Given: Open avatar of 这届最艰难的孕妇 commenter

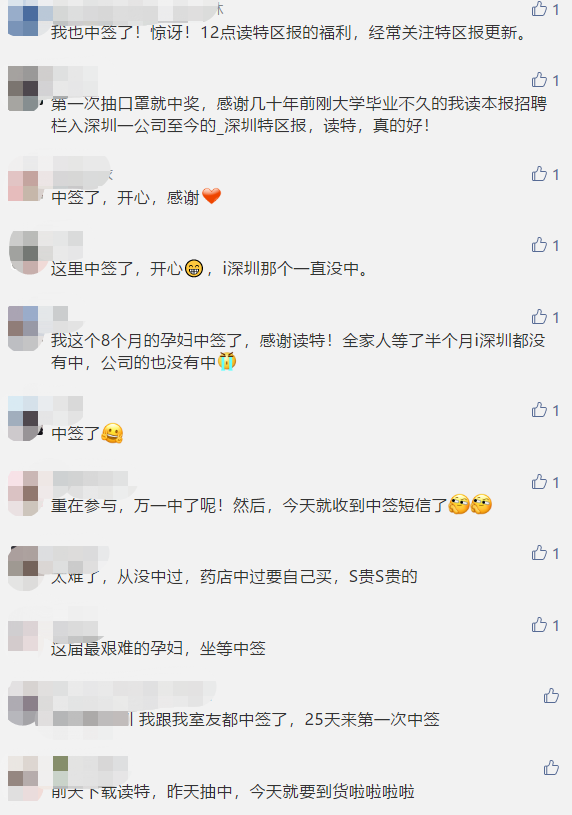Looking at the screenshot, I should [x=23, y=636].
